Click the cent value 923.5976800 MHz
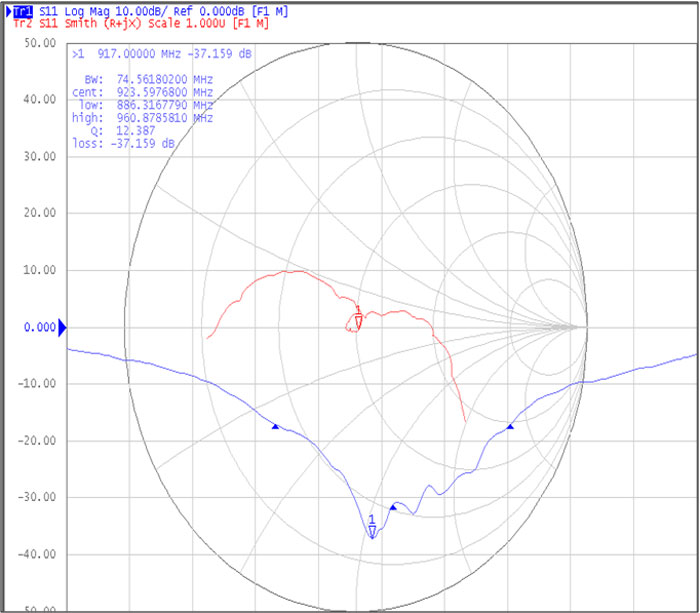Image resolution: width=700 pixels, height=613 pixels. (x=165, y=92)
